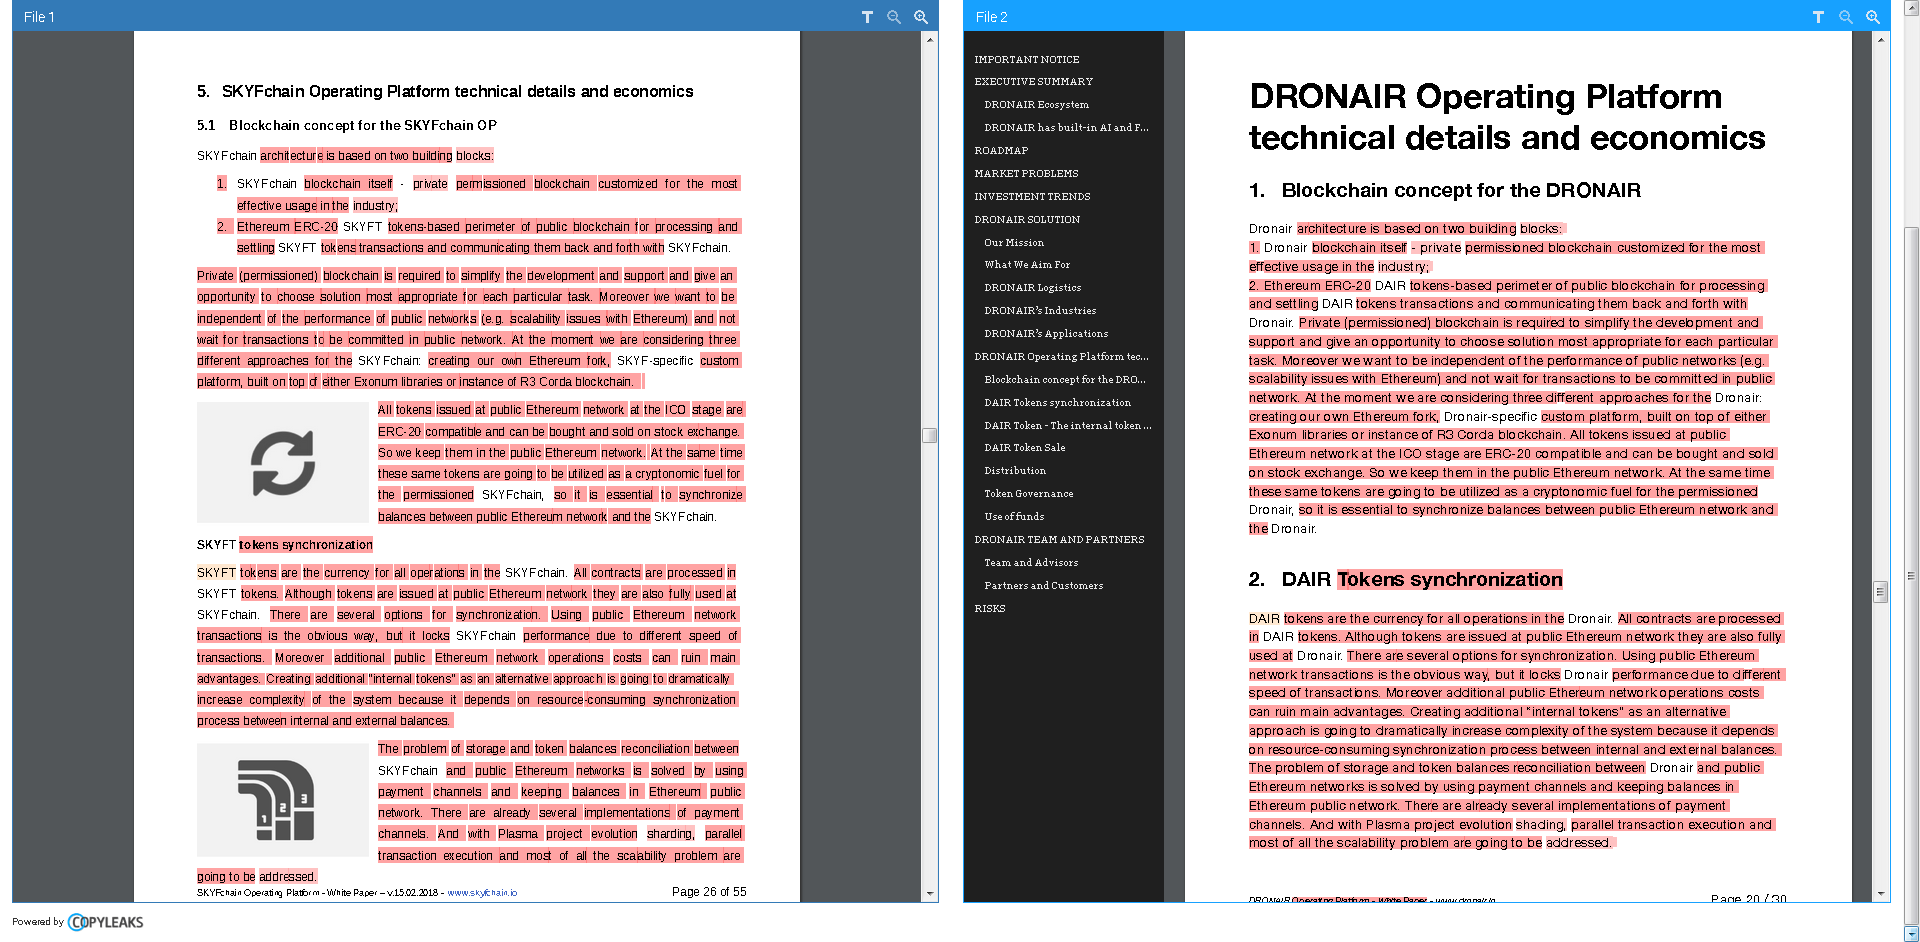Open DRONAIR TEAM AND PARTNERS entry

(1059, 540)
